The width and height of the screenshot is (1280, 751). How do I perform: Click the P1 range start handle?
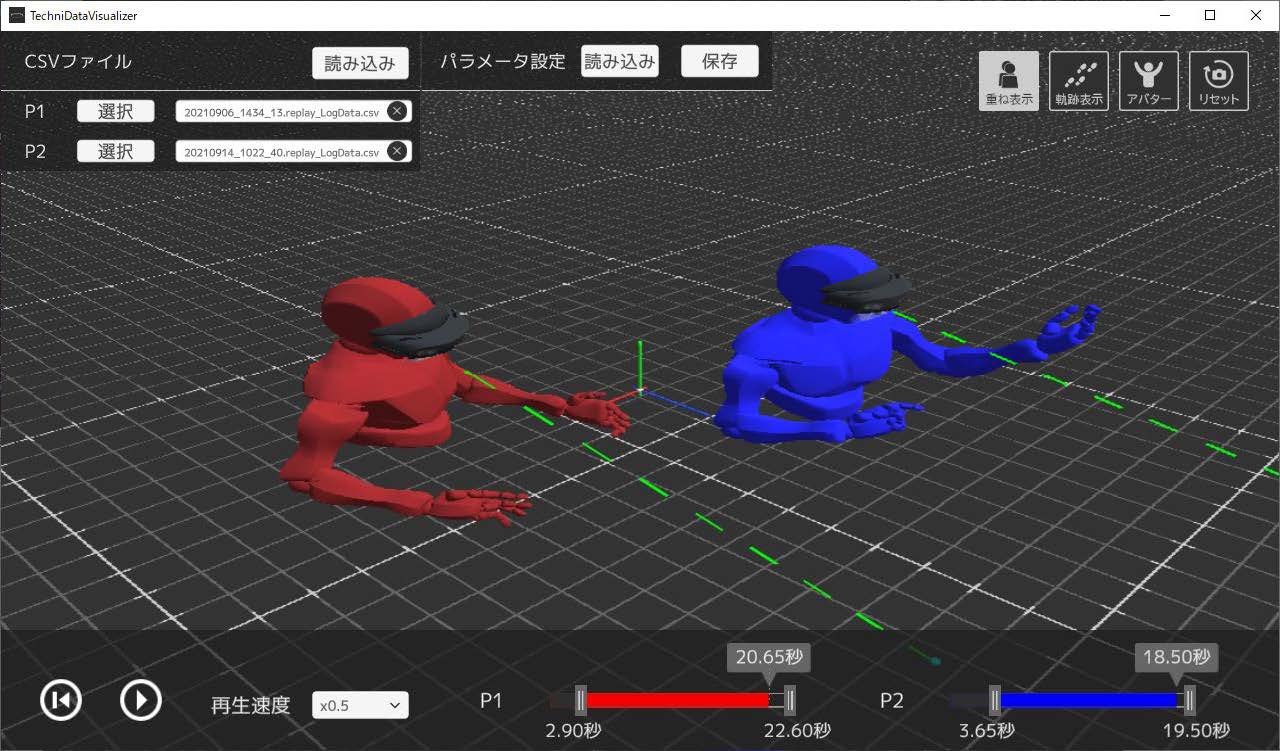[x=580, y=700]
